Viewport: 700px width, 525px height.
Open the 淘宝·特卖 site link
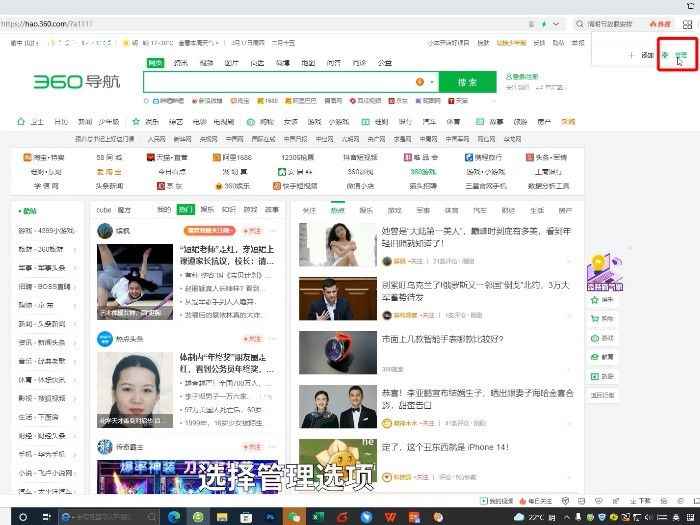(44, 157)
